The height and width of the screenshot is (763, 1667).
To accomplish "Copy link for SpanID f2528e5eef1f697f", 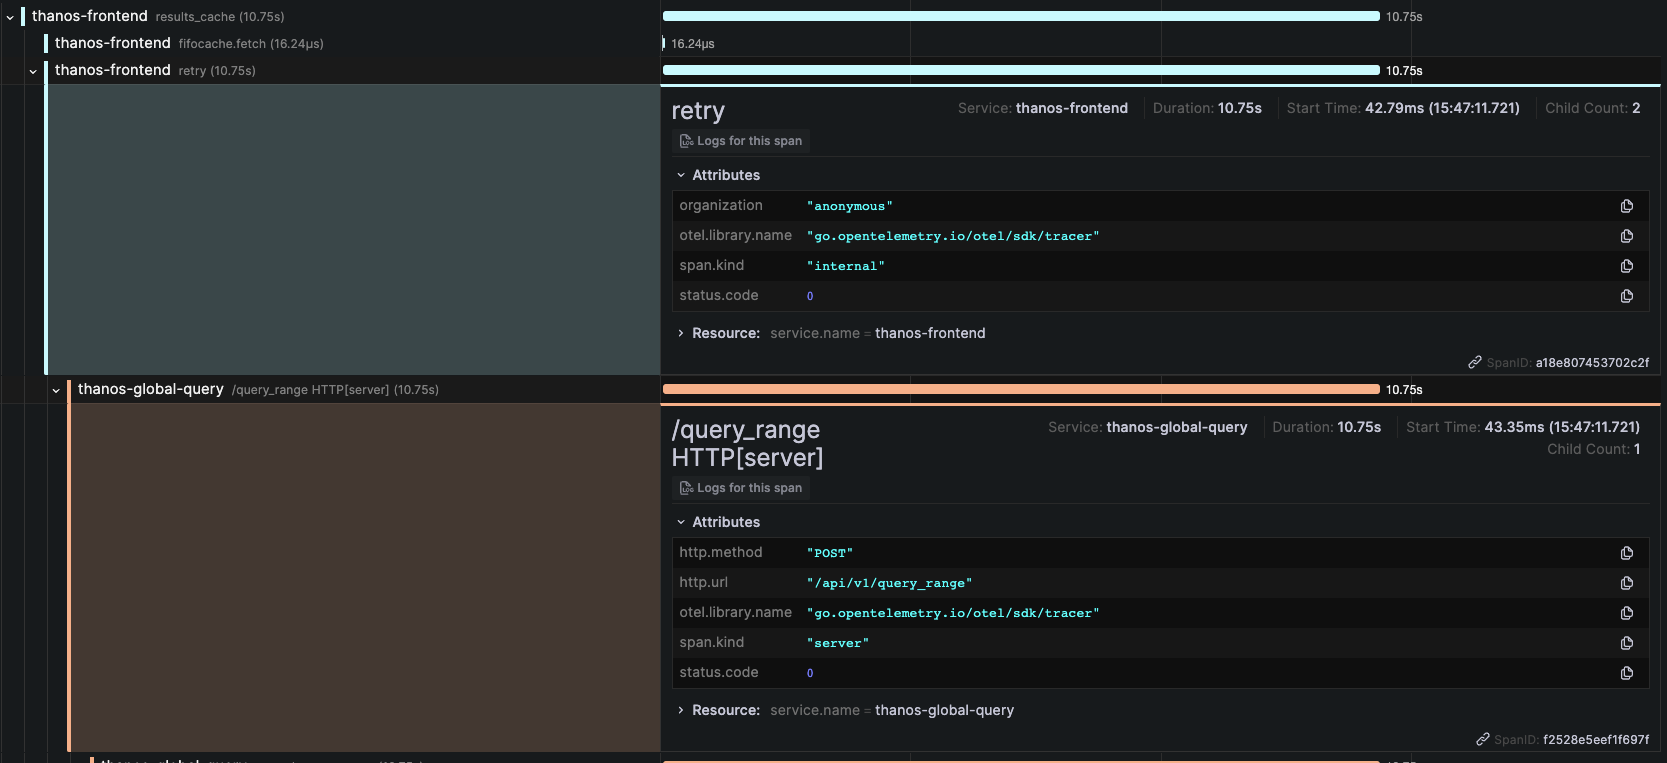I will coord(1483,739).
